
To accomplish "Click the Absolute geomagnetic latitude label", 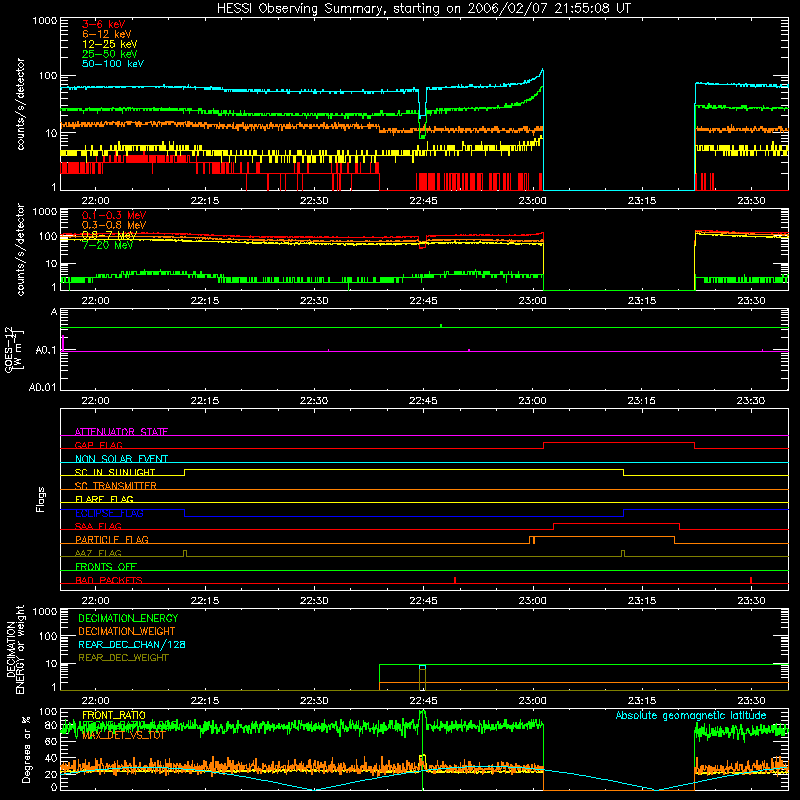I will [691, 715].
